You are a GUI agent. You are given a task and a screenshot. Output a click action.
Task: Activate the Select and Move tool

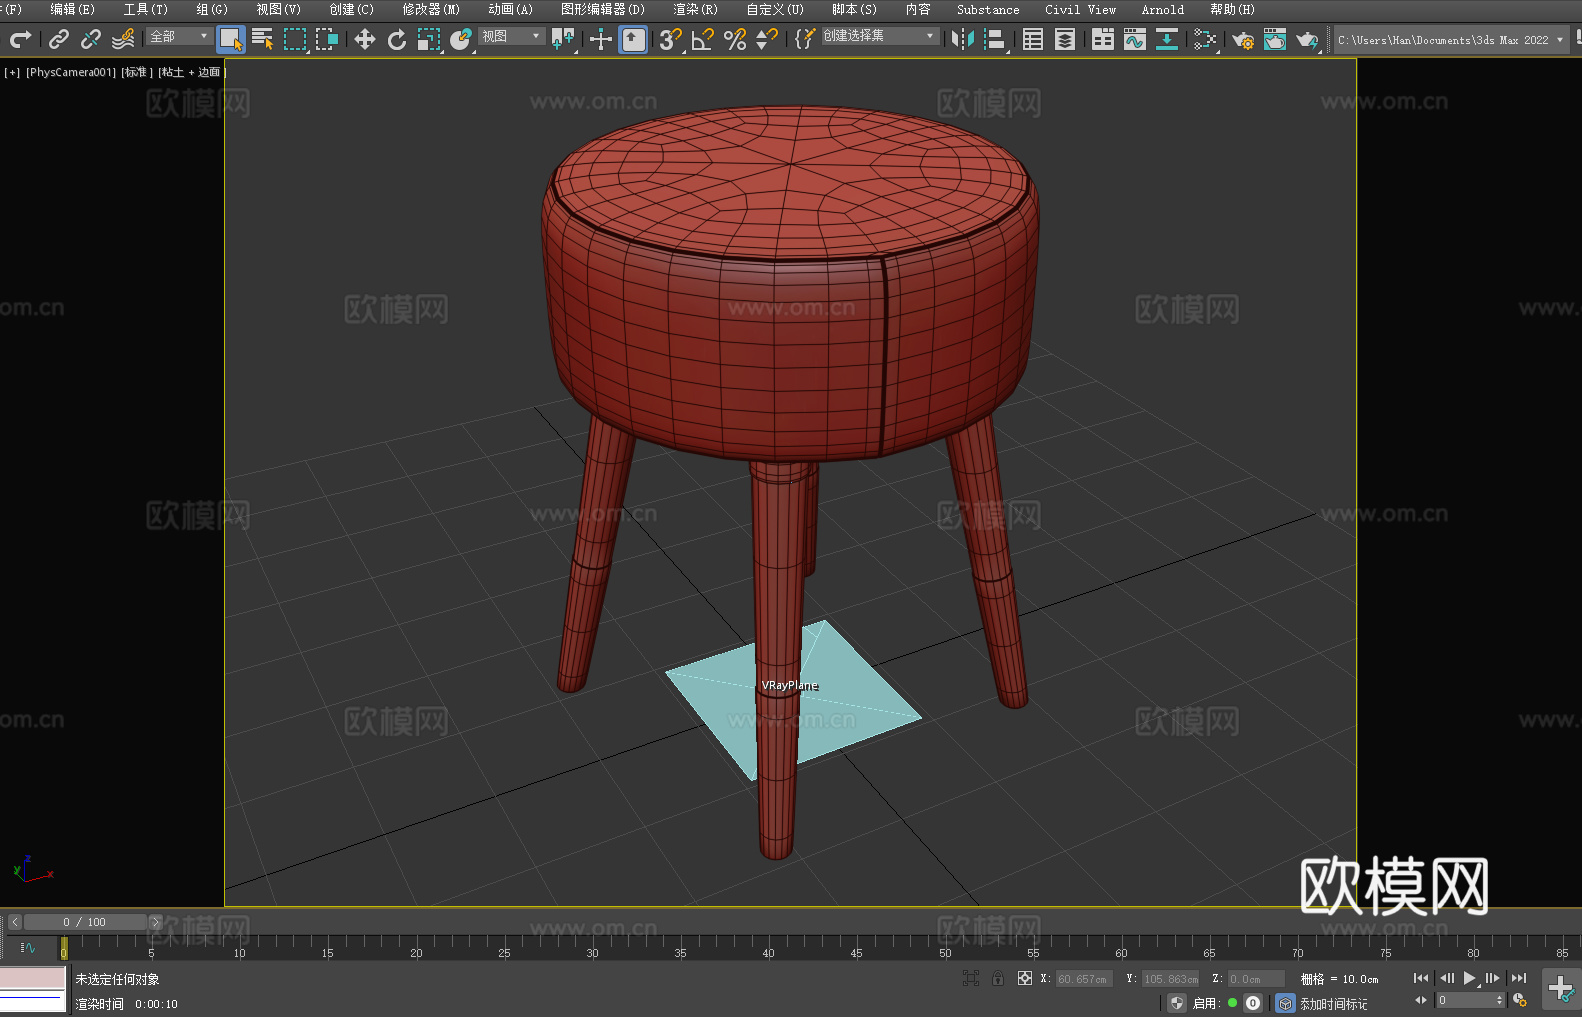[x=365, y=39]
